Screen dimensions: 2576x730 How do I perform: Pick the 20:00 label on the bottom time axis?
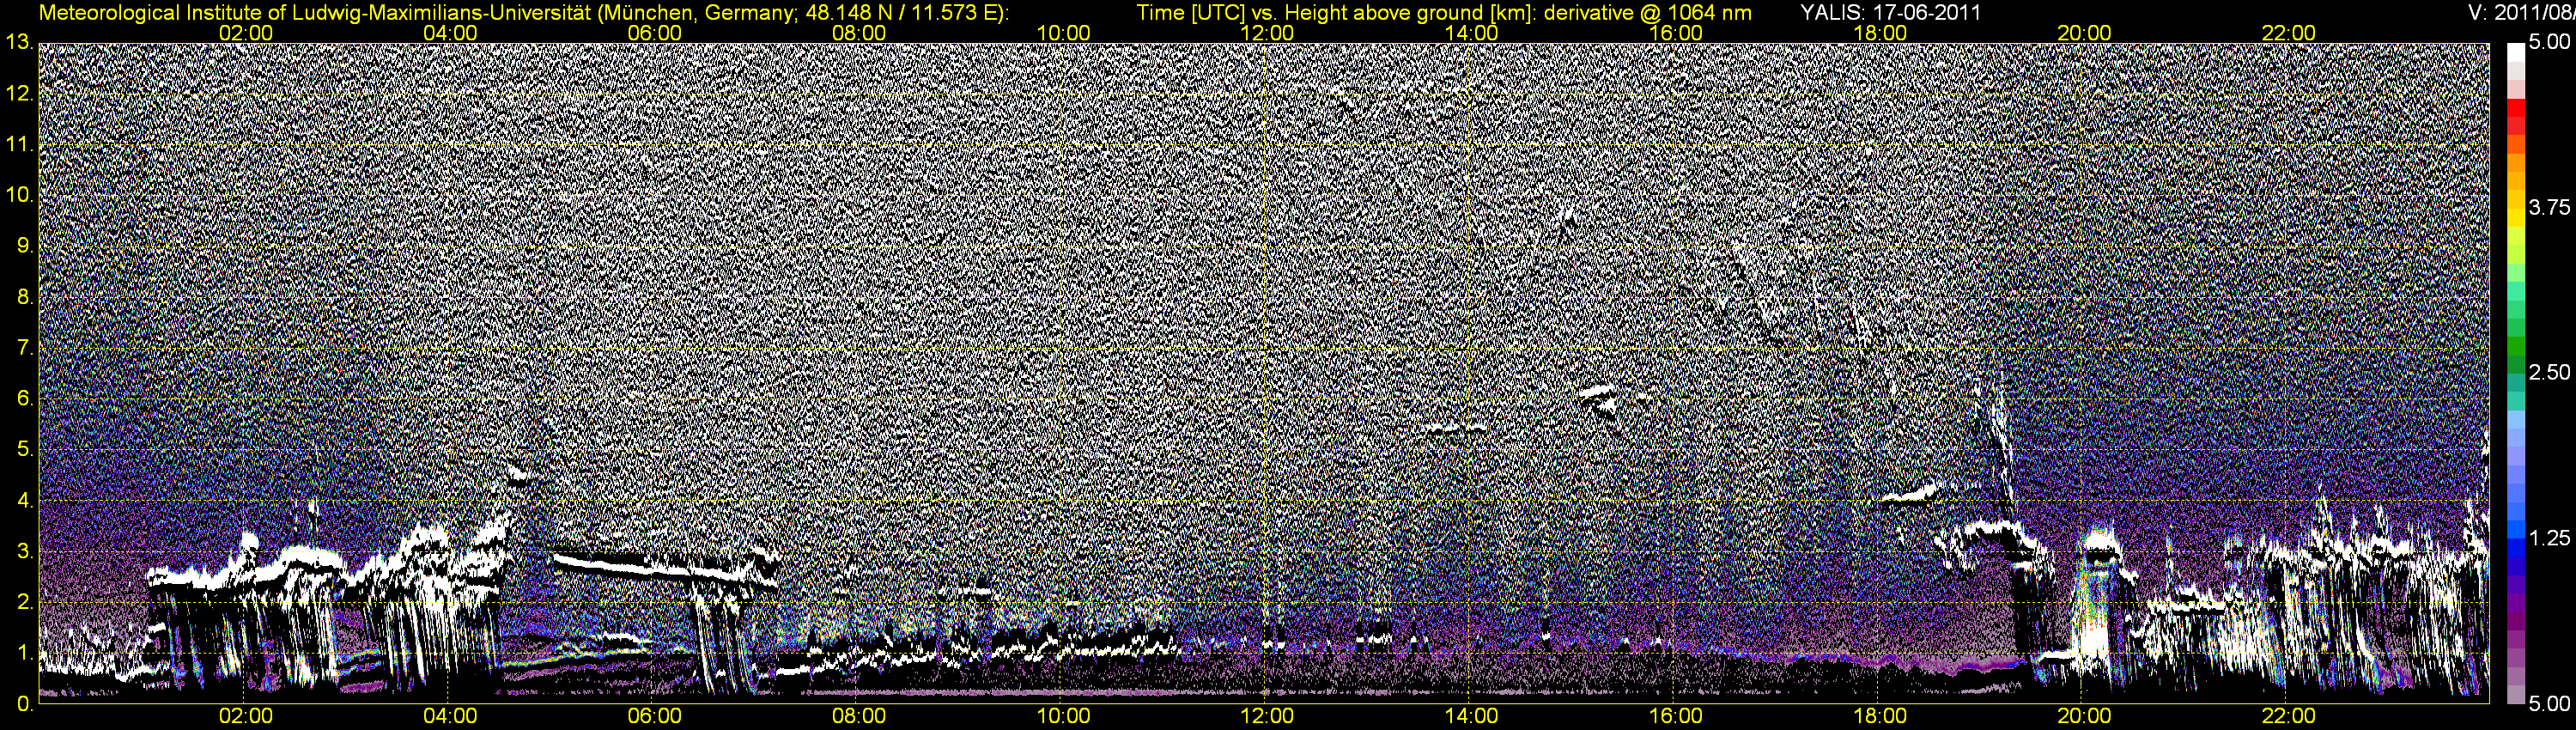click(x=2084, y=717)
